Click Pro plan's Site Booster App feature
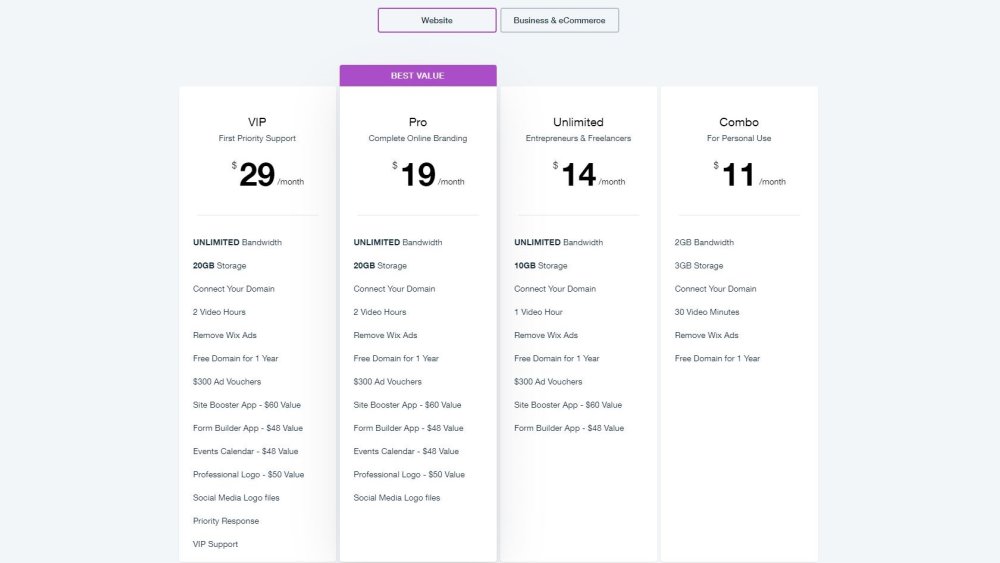This screenshot has width=1000, height=563. [x=408, y=405]
